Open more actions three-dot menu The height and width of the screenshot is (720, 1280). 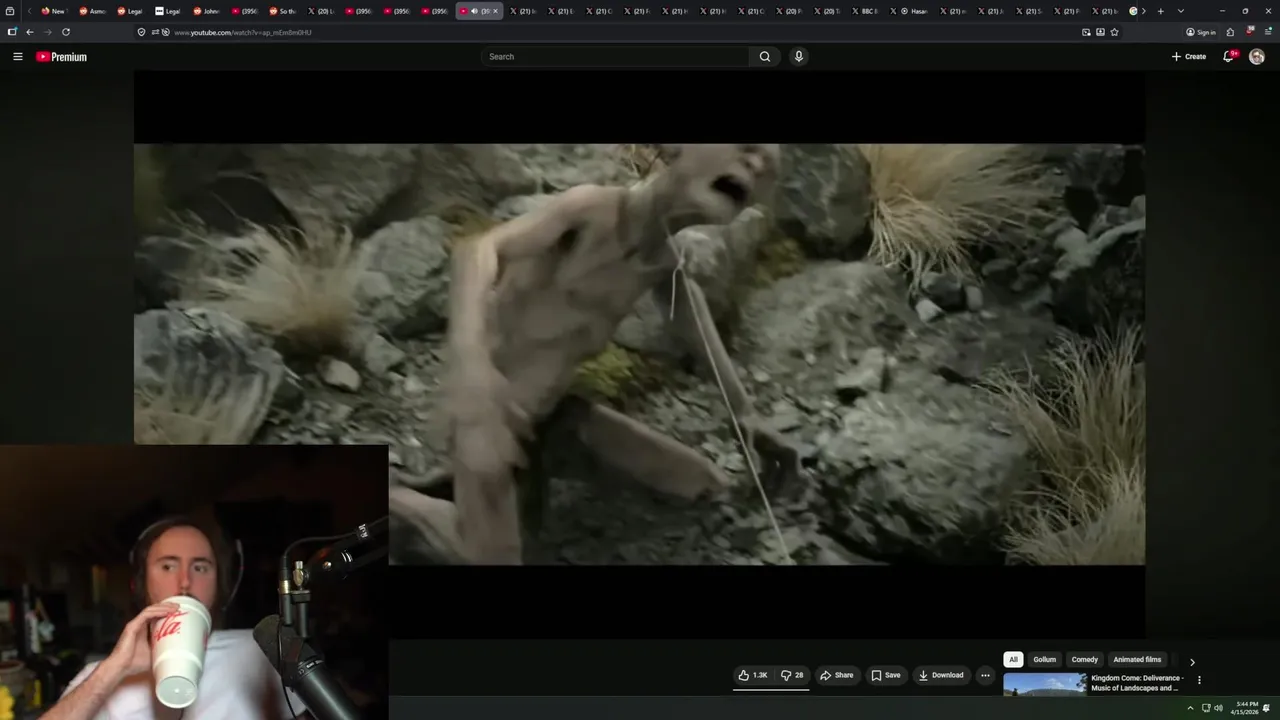coord(985,675)
